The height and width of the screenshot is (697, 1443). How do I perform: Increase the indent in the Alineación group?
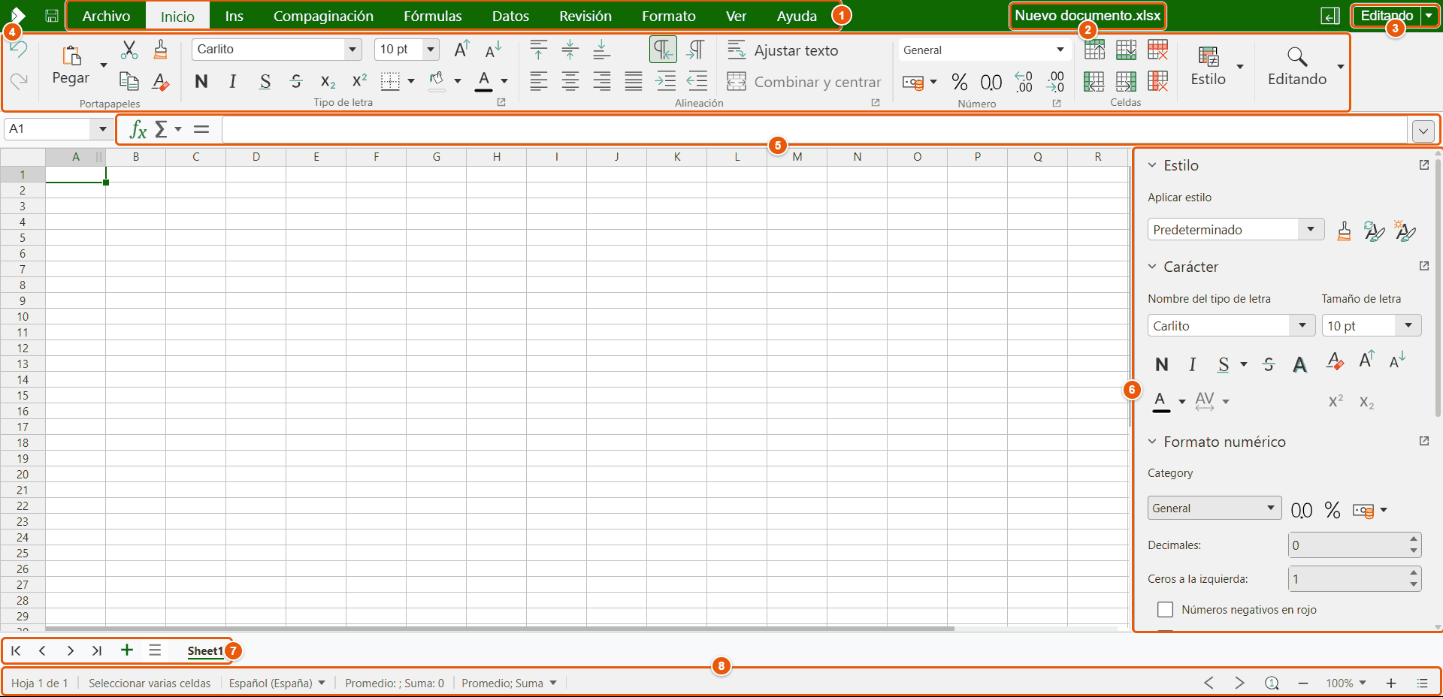(x=665, y=82)
